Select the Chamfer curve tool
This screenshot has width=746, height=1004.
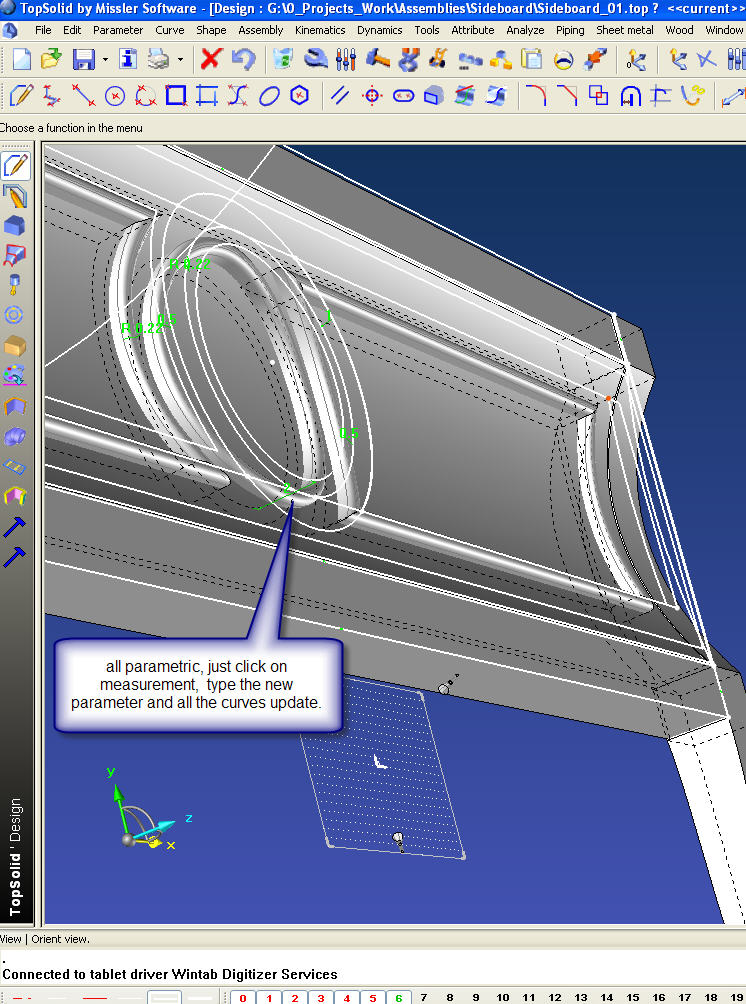pyautogui.click(x=567, y=96)
